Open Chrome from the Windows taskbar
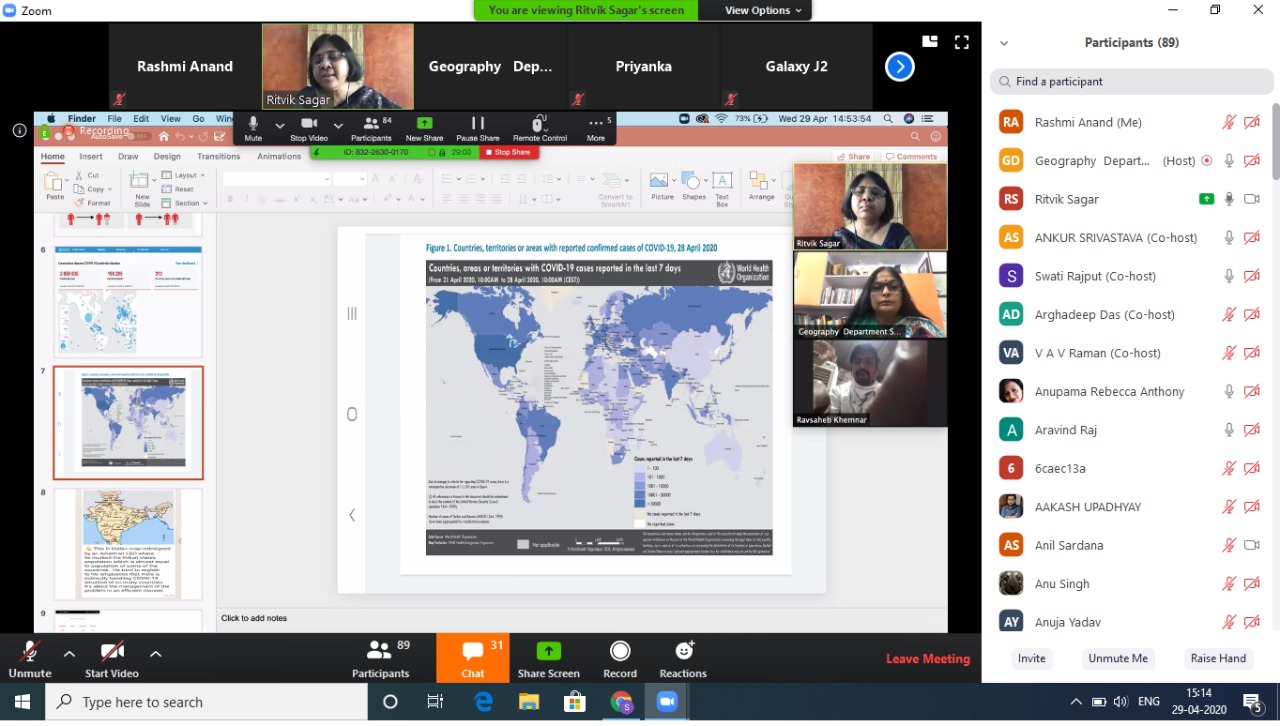Image resolution: width=1280 pixels, height=726 pixels. (x=621, y=702)
